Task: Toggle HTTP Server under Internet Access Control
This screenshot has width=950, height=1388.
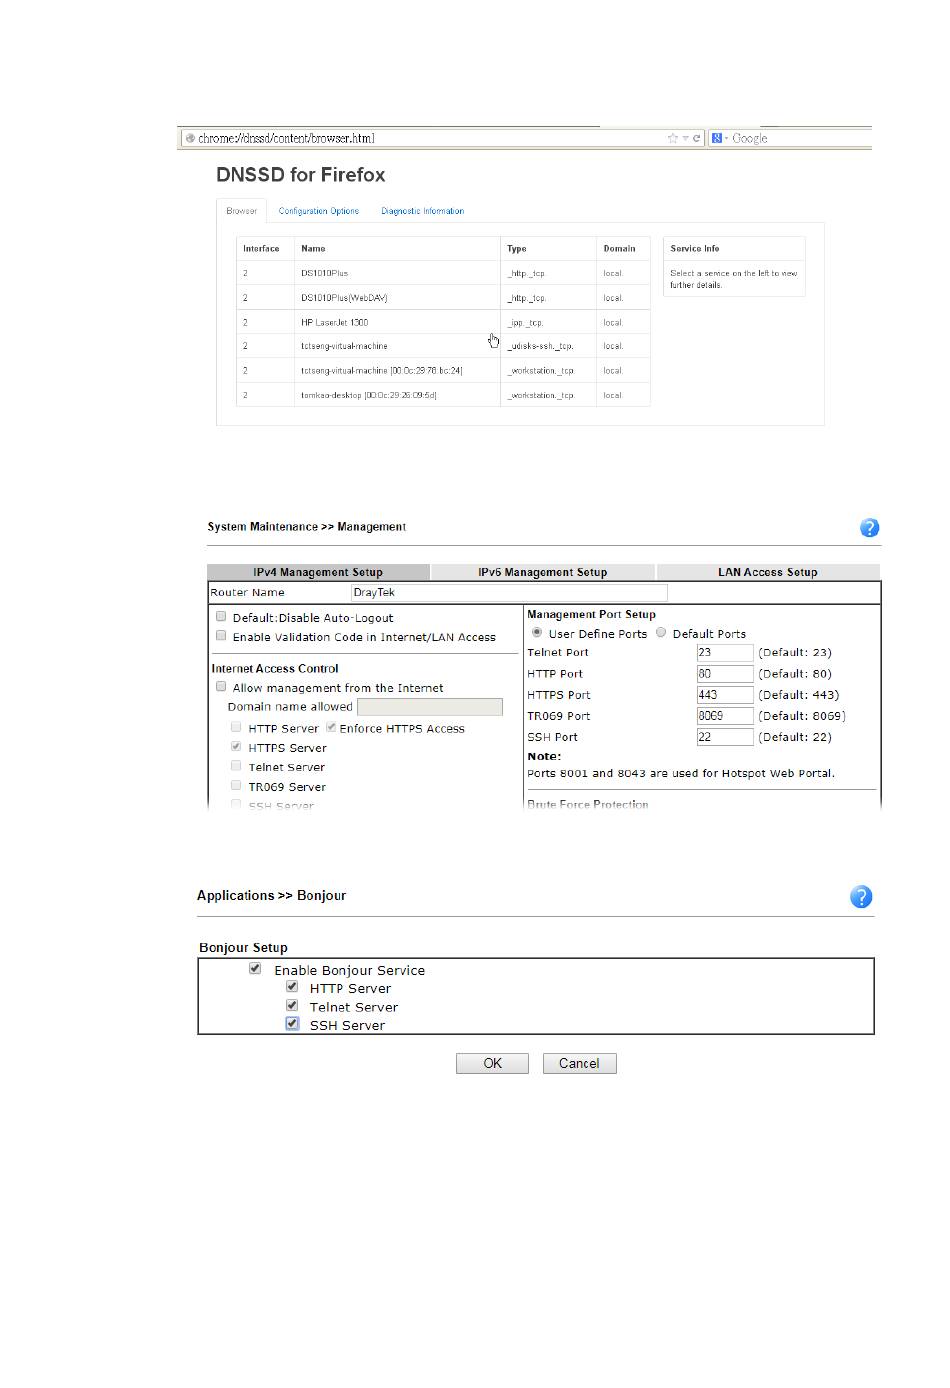Action: [x=236, y=727]
